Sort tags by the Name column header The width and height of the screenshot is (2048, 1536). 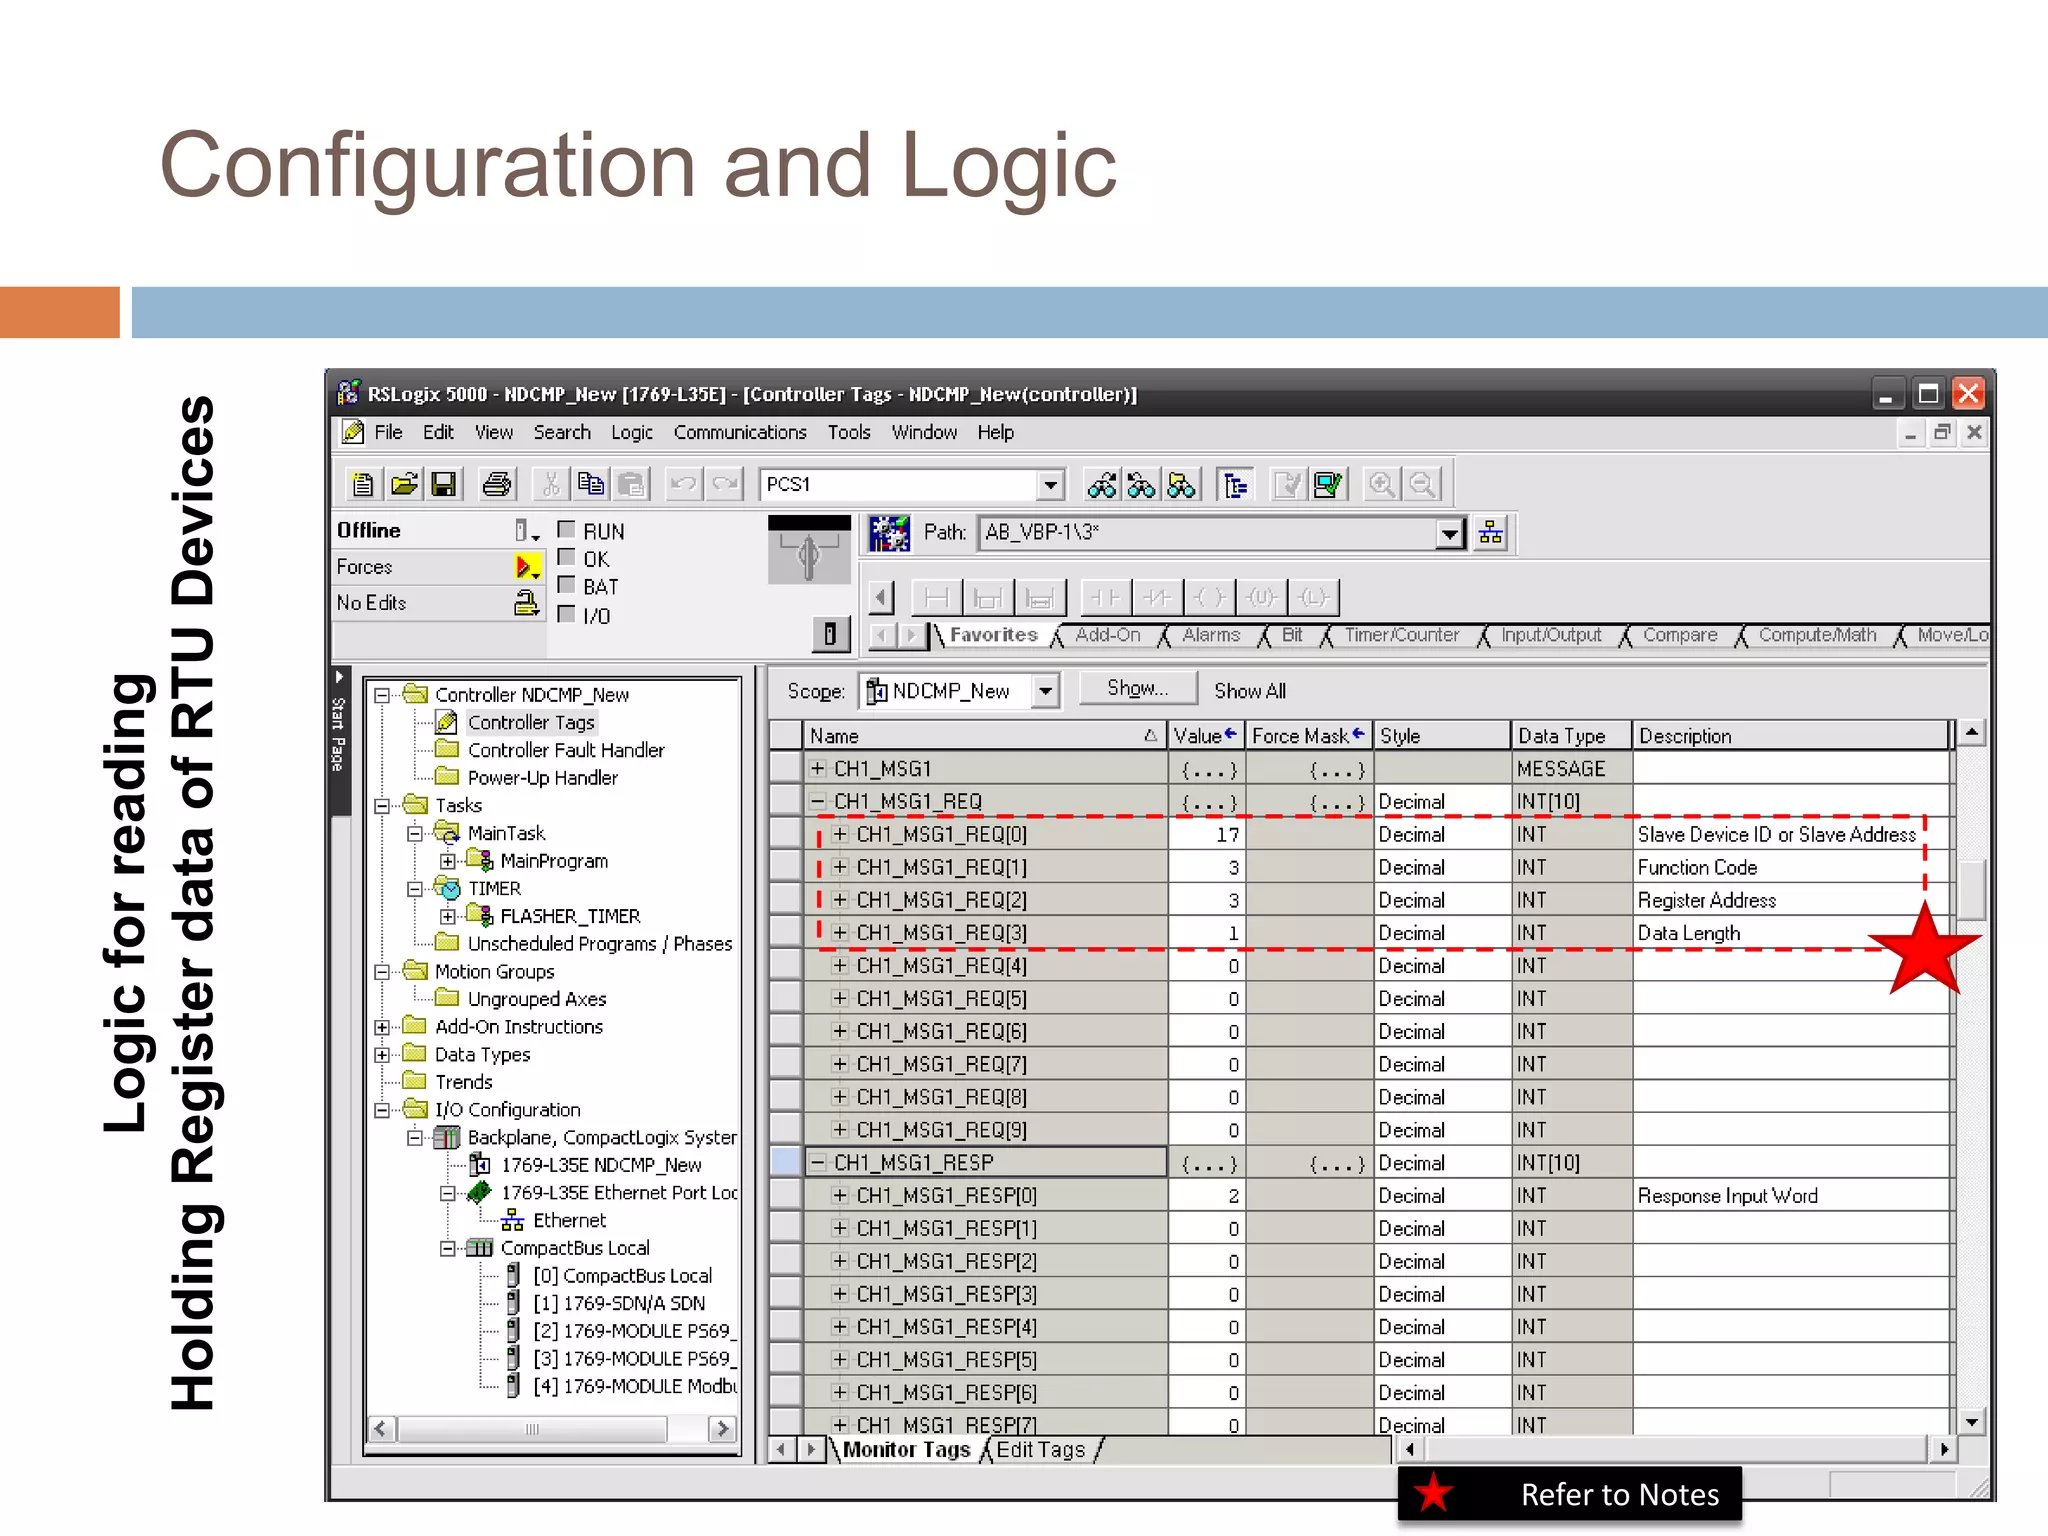click(985, 736)
